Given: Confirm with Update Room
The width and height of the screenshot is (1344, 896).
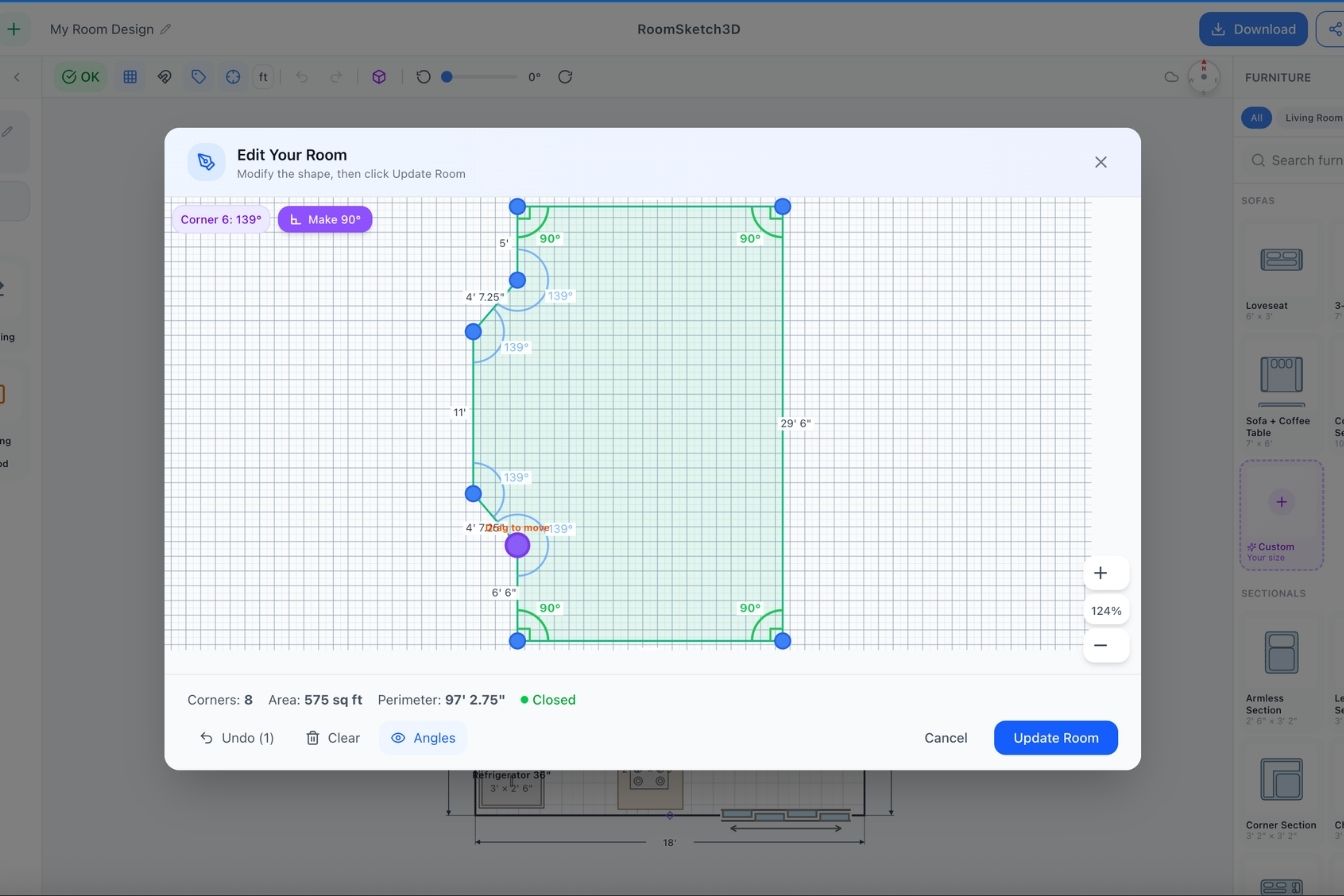Looking at the screenshot, I should point(1055,738).
